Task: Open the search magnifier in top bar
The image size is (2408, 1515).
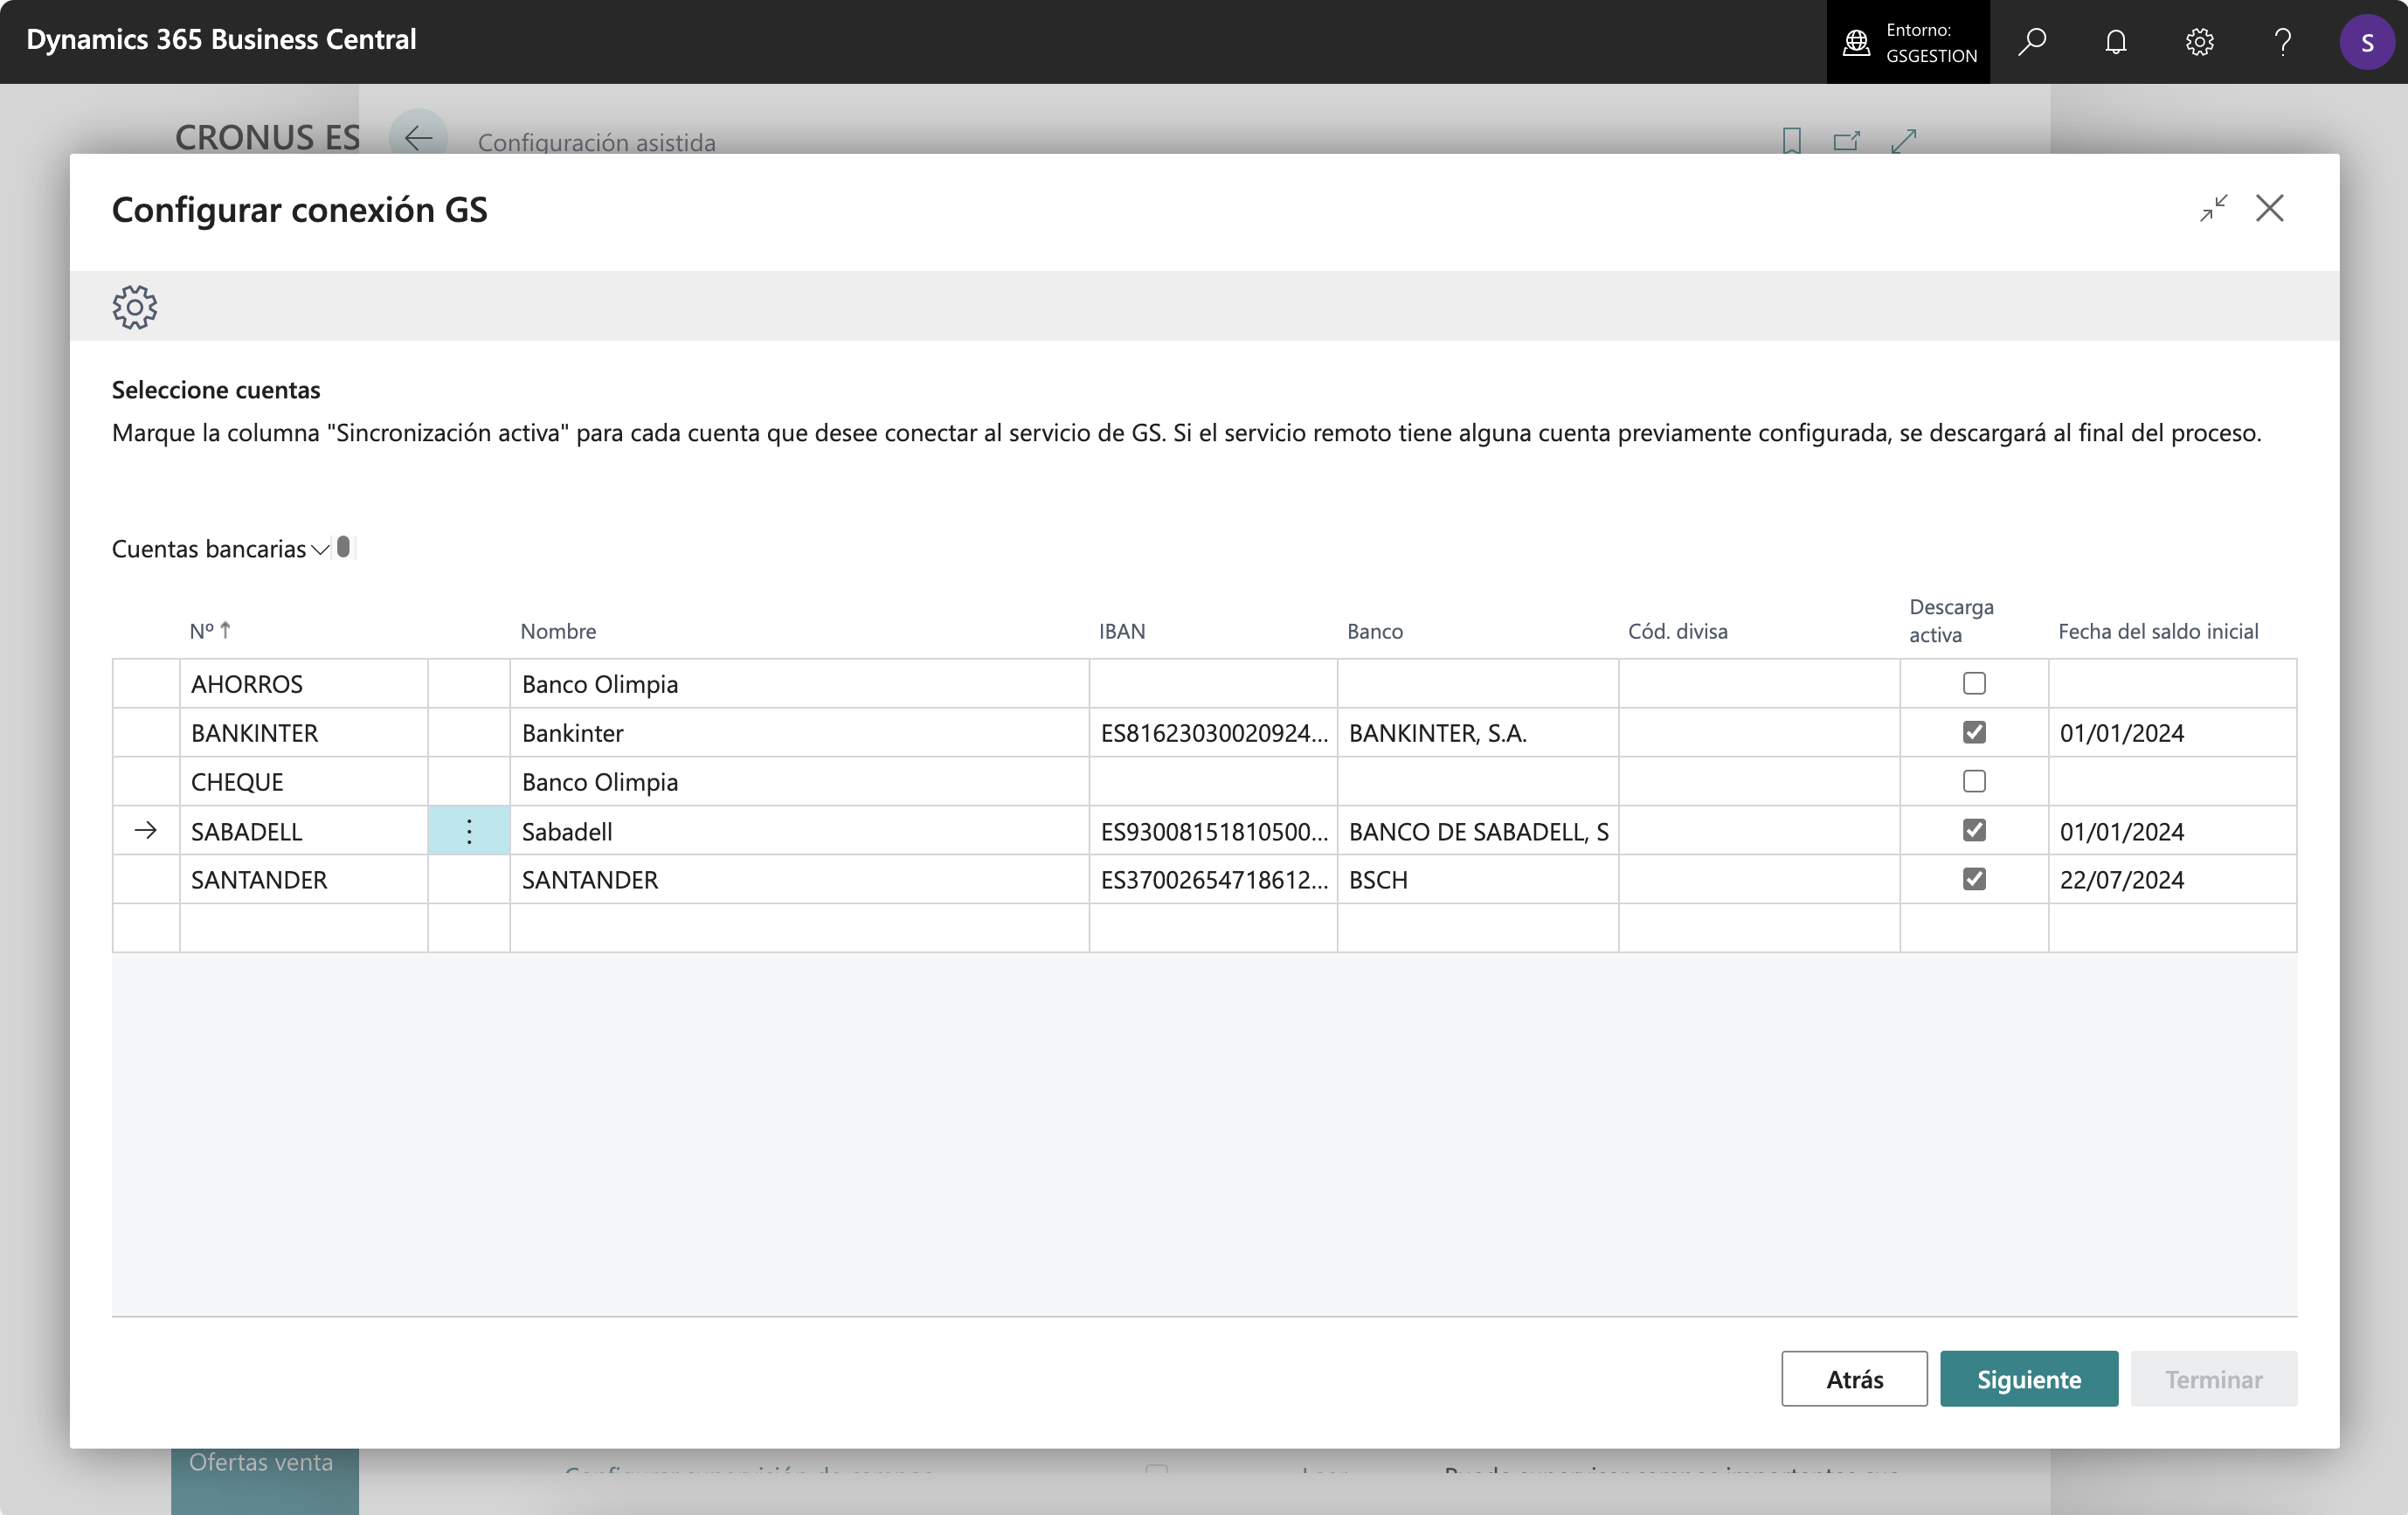Action: (x=2031, y=41)
